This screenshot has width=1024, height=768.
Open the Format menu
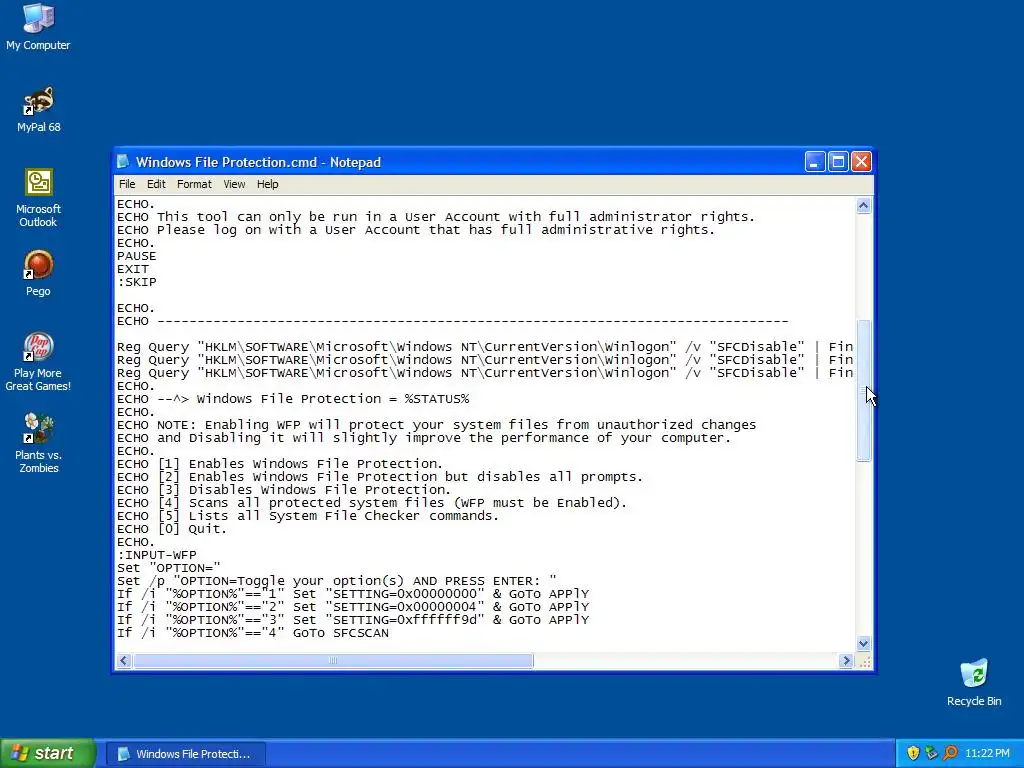click(x=194, y=184)
